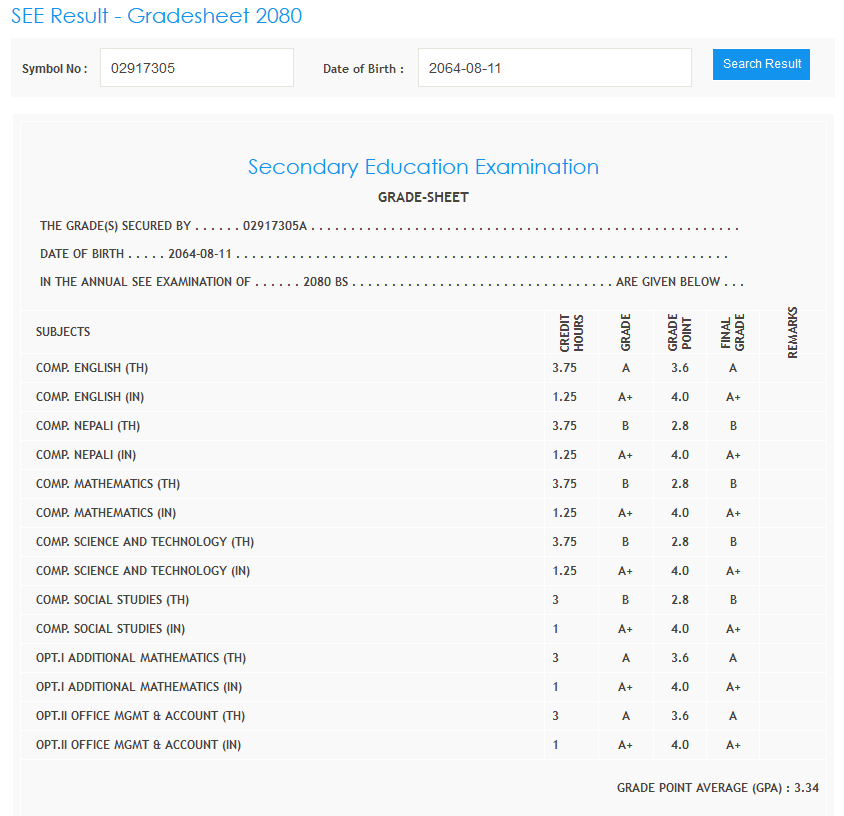844x816 pixels.
Task: Click the FINAL GRADE column header
Action: (733, 332)
